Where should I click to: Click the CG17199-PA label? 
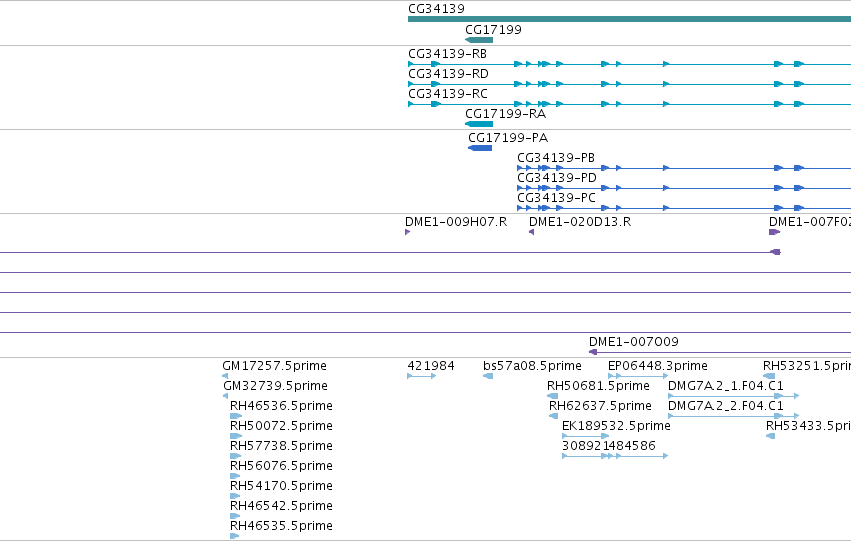coord(509,138)
